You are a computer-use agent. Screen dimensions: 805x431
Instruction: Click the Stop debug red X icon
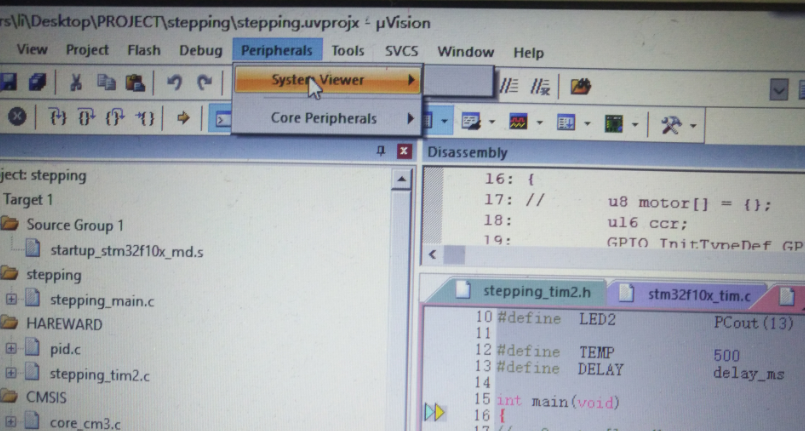click(17, 118)
